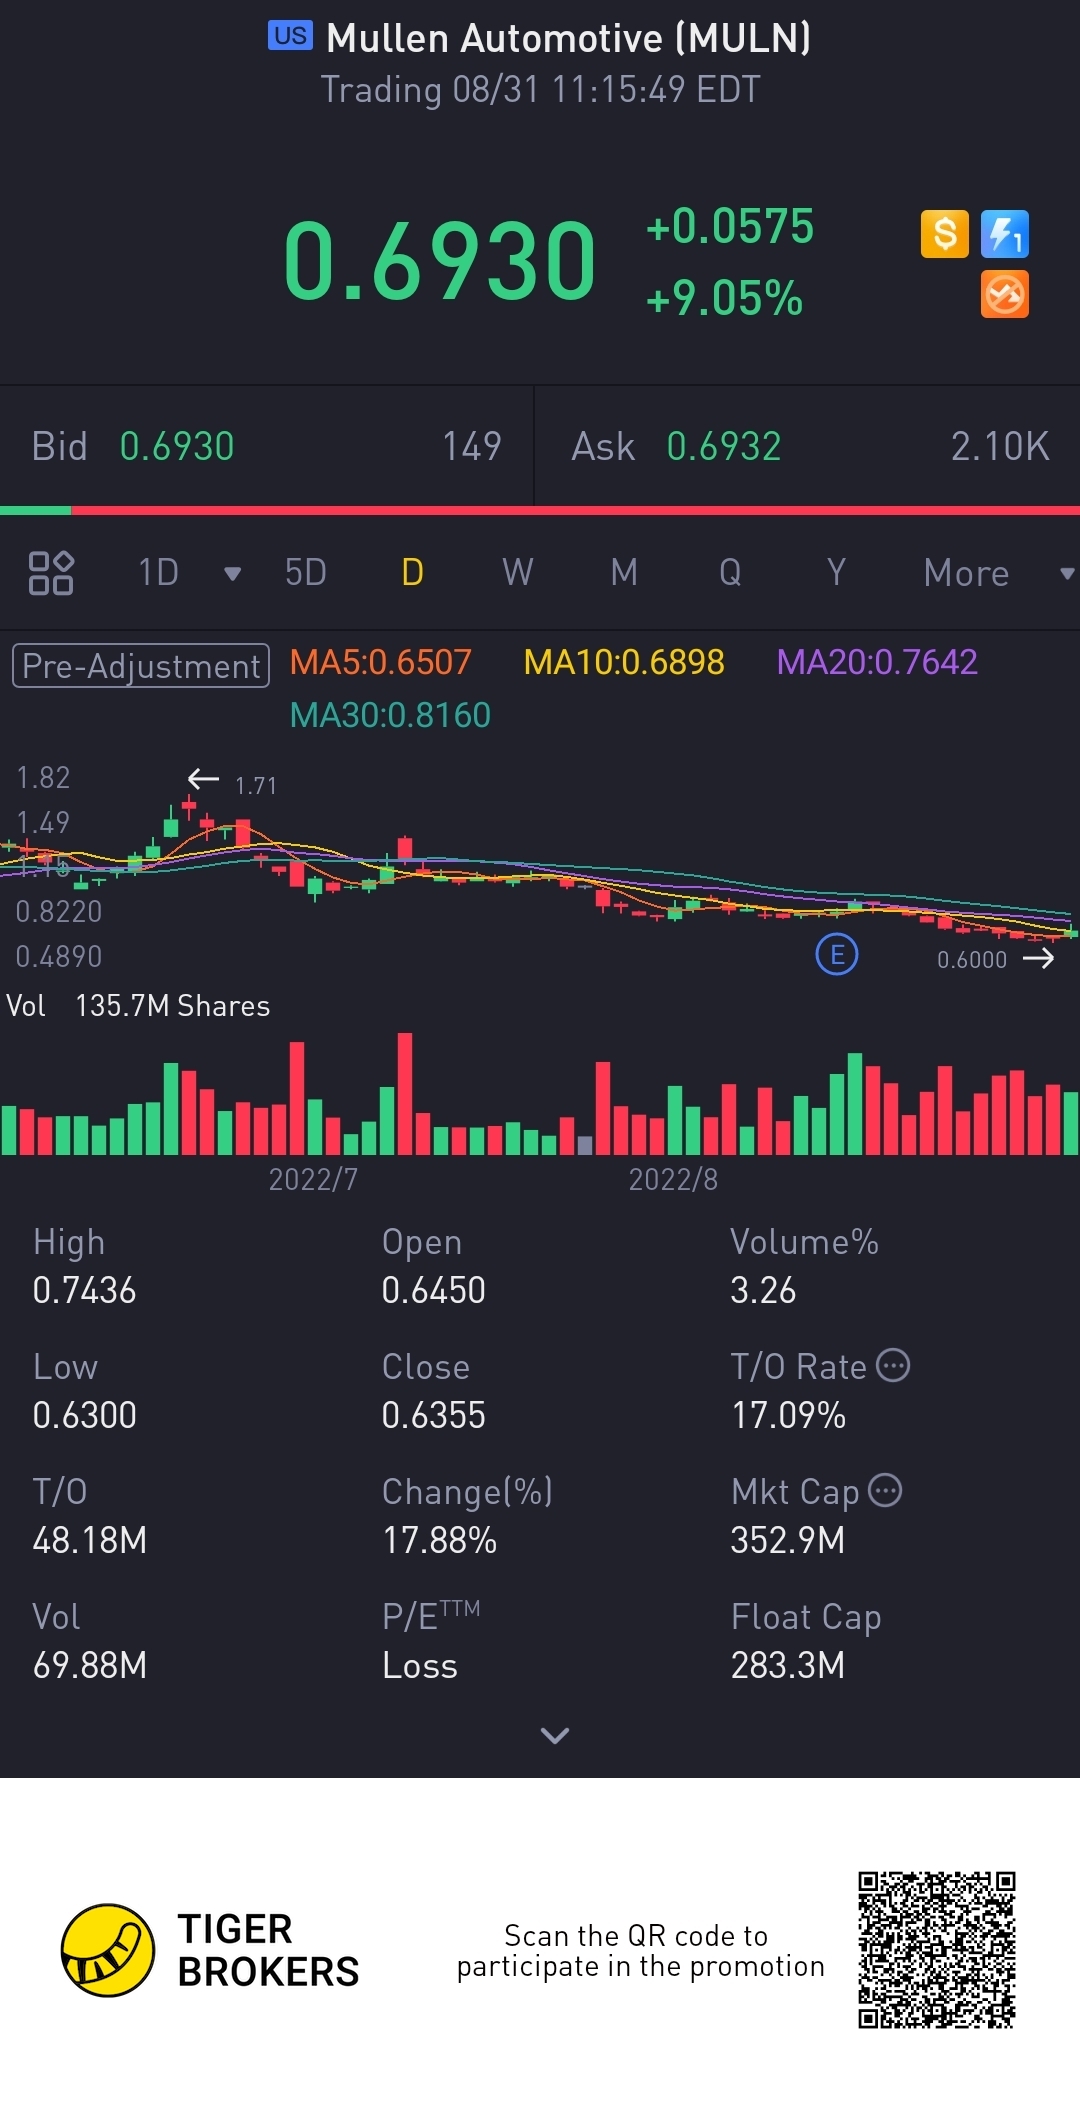The width and height of the screenshot is (1080, 2123).
Task: Tap the 2022/7 date axis label
Action: click(x=313, y=1180)
